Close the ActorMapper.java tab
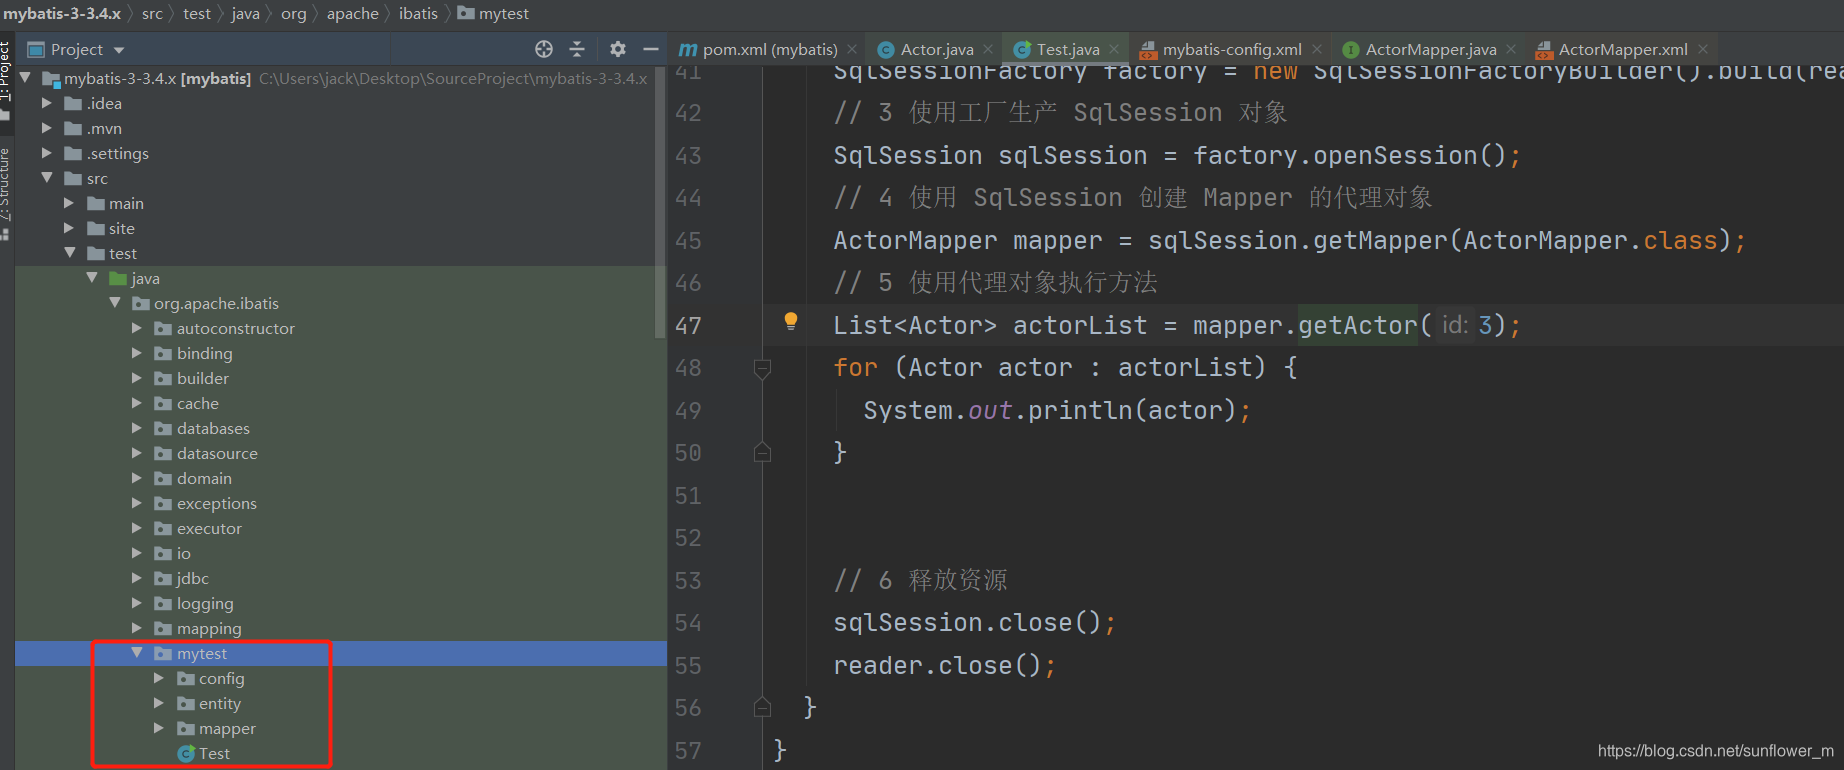 pyautogui.click(x=1511, y=49)
